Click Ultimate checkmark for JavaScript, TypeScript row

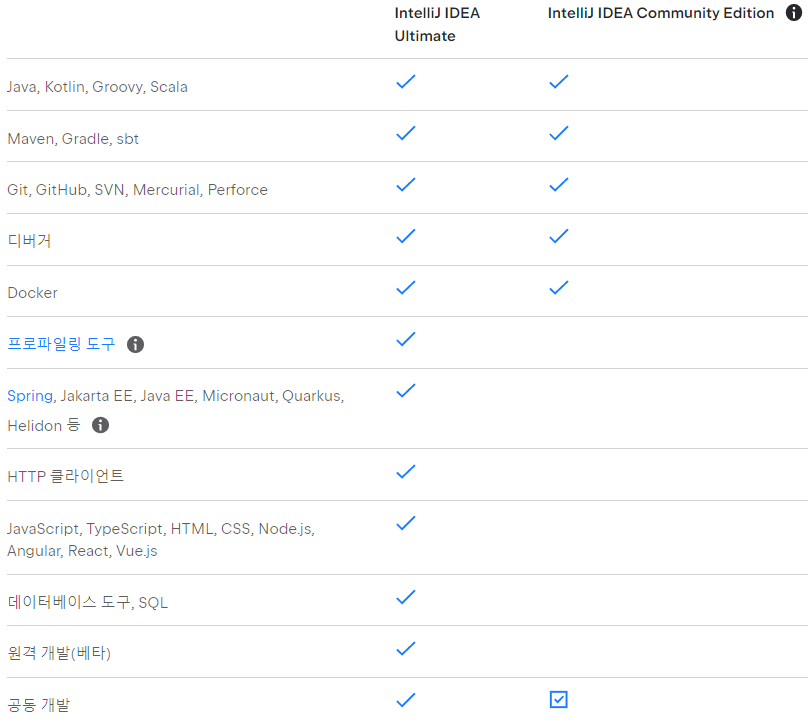click(x=405, y=523)
